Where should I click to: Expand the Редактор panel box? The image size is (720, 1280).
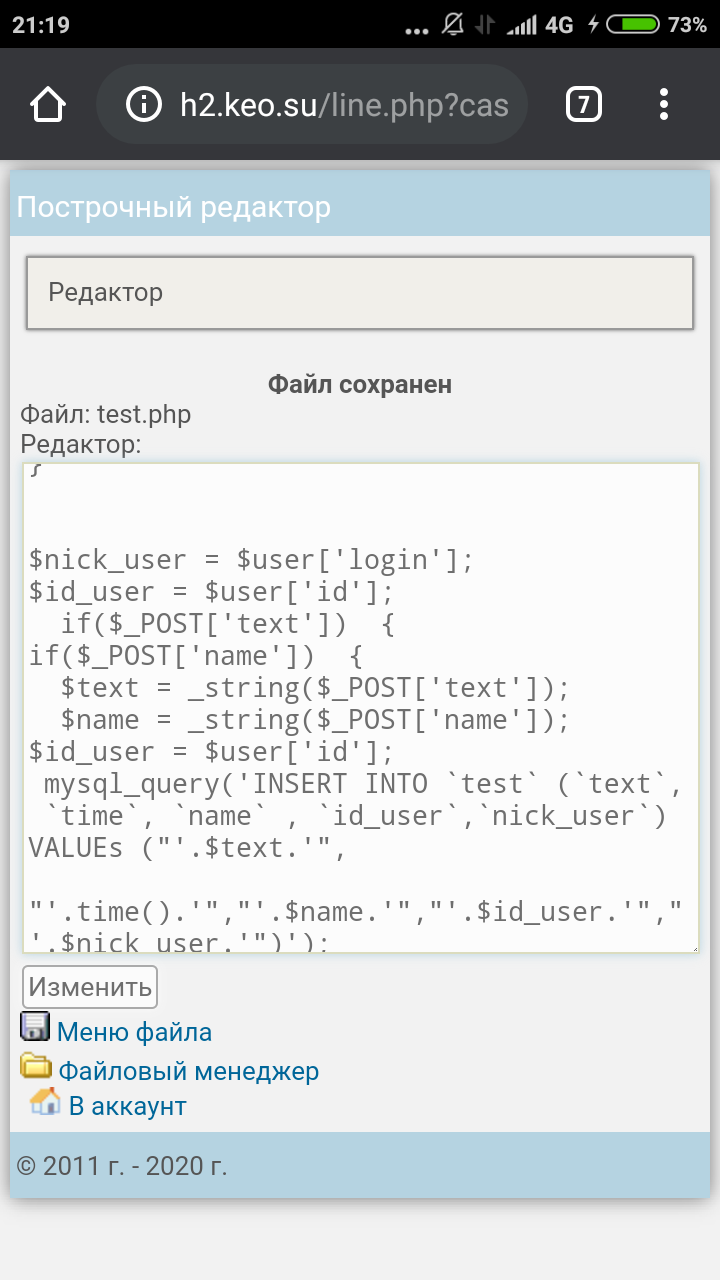point(360,293)
